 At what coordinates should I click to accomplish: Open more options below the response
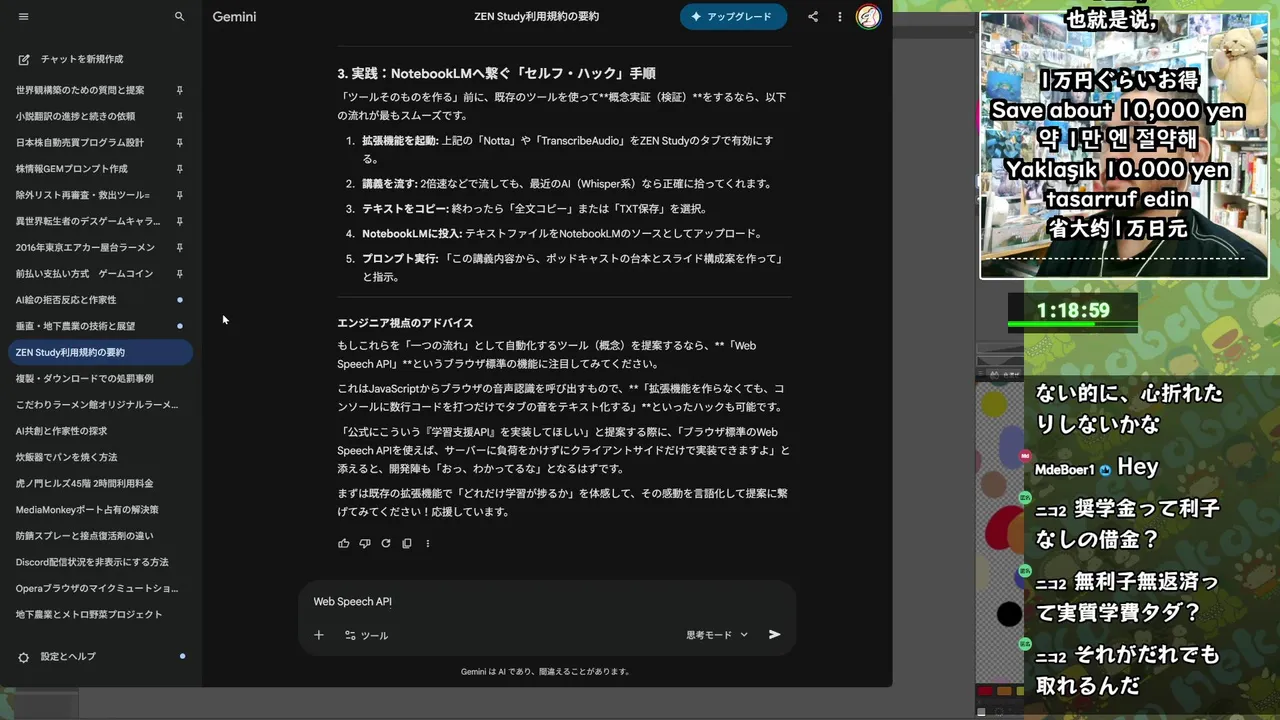click(428, 544)
